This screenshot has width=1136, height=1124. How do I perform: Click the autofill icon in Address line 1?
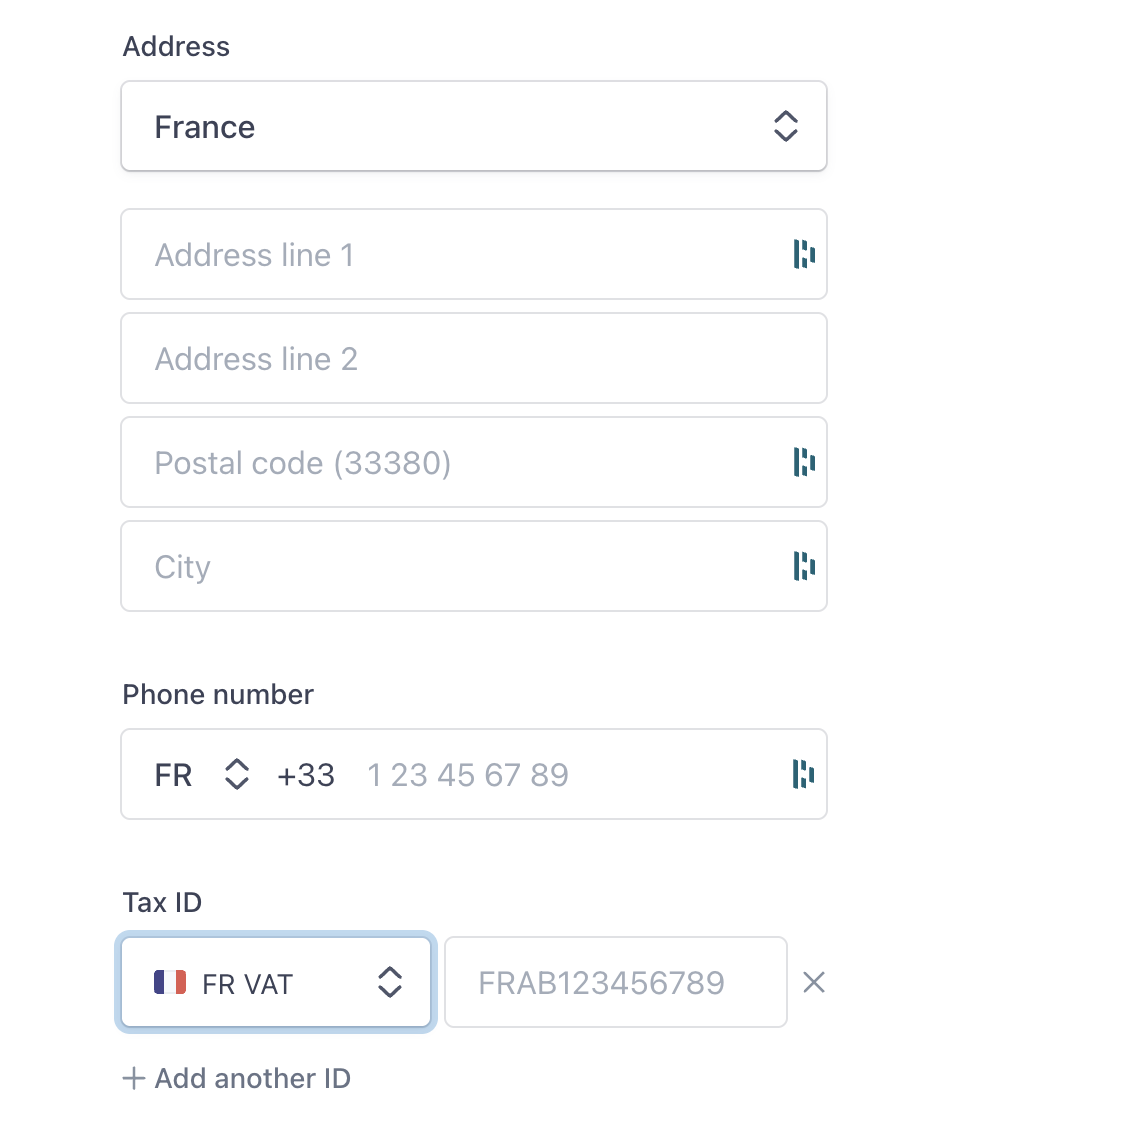(804, 254)
